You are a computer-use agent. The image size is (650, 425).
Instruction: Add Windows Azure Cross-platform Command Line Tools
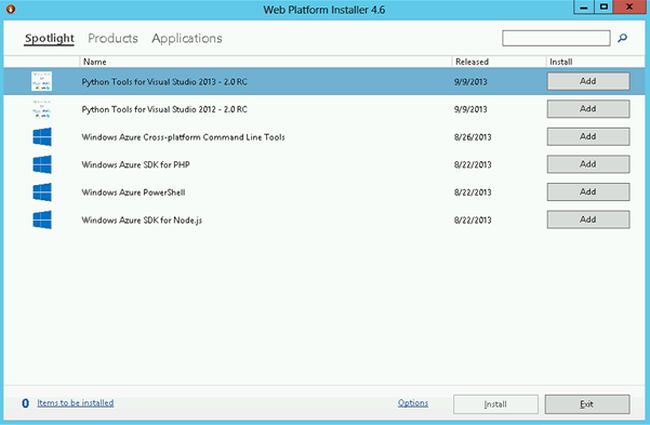pos(588,136)
